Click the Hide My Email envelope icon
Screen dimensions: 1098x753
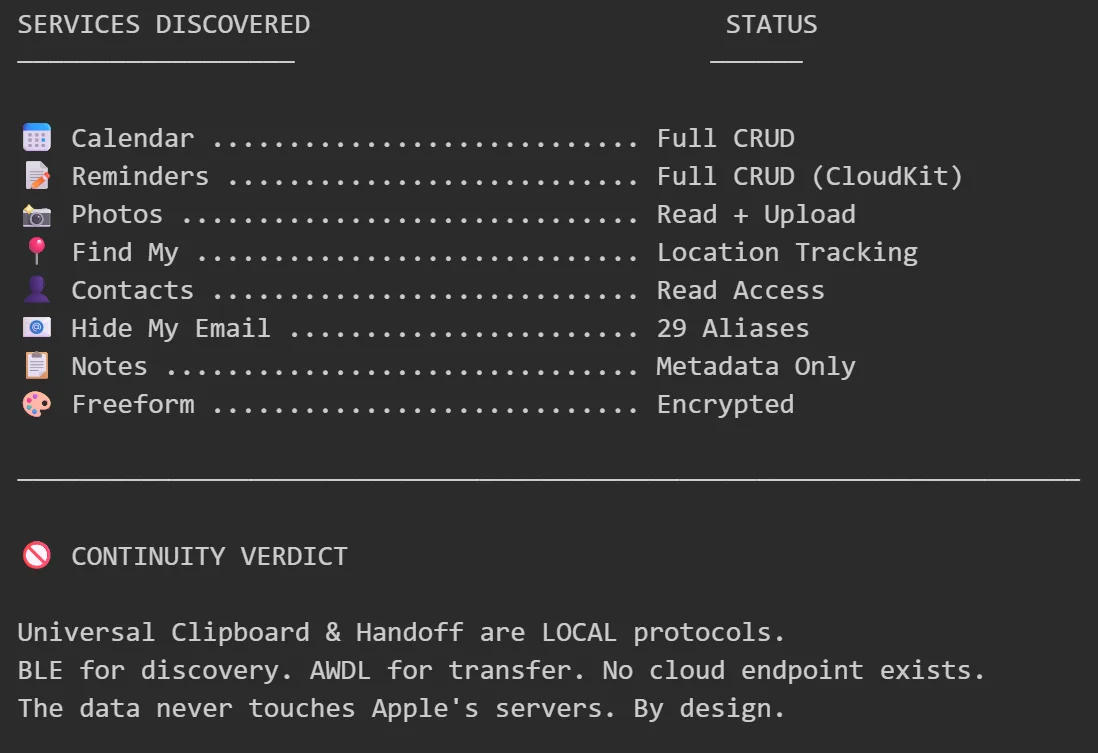pyautogui.click(x=37, y=328)
